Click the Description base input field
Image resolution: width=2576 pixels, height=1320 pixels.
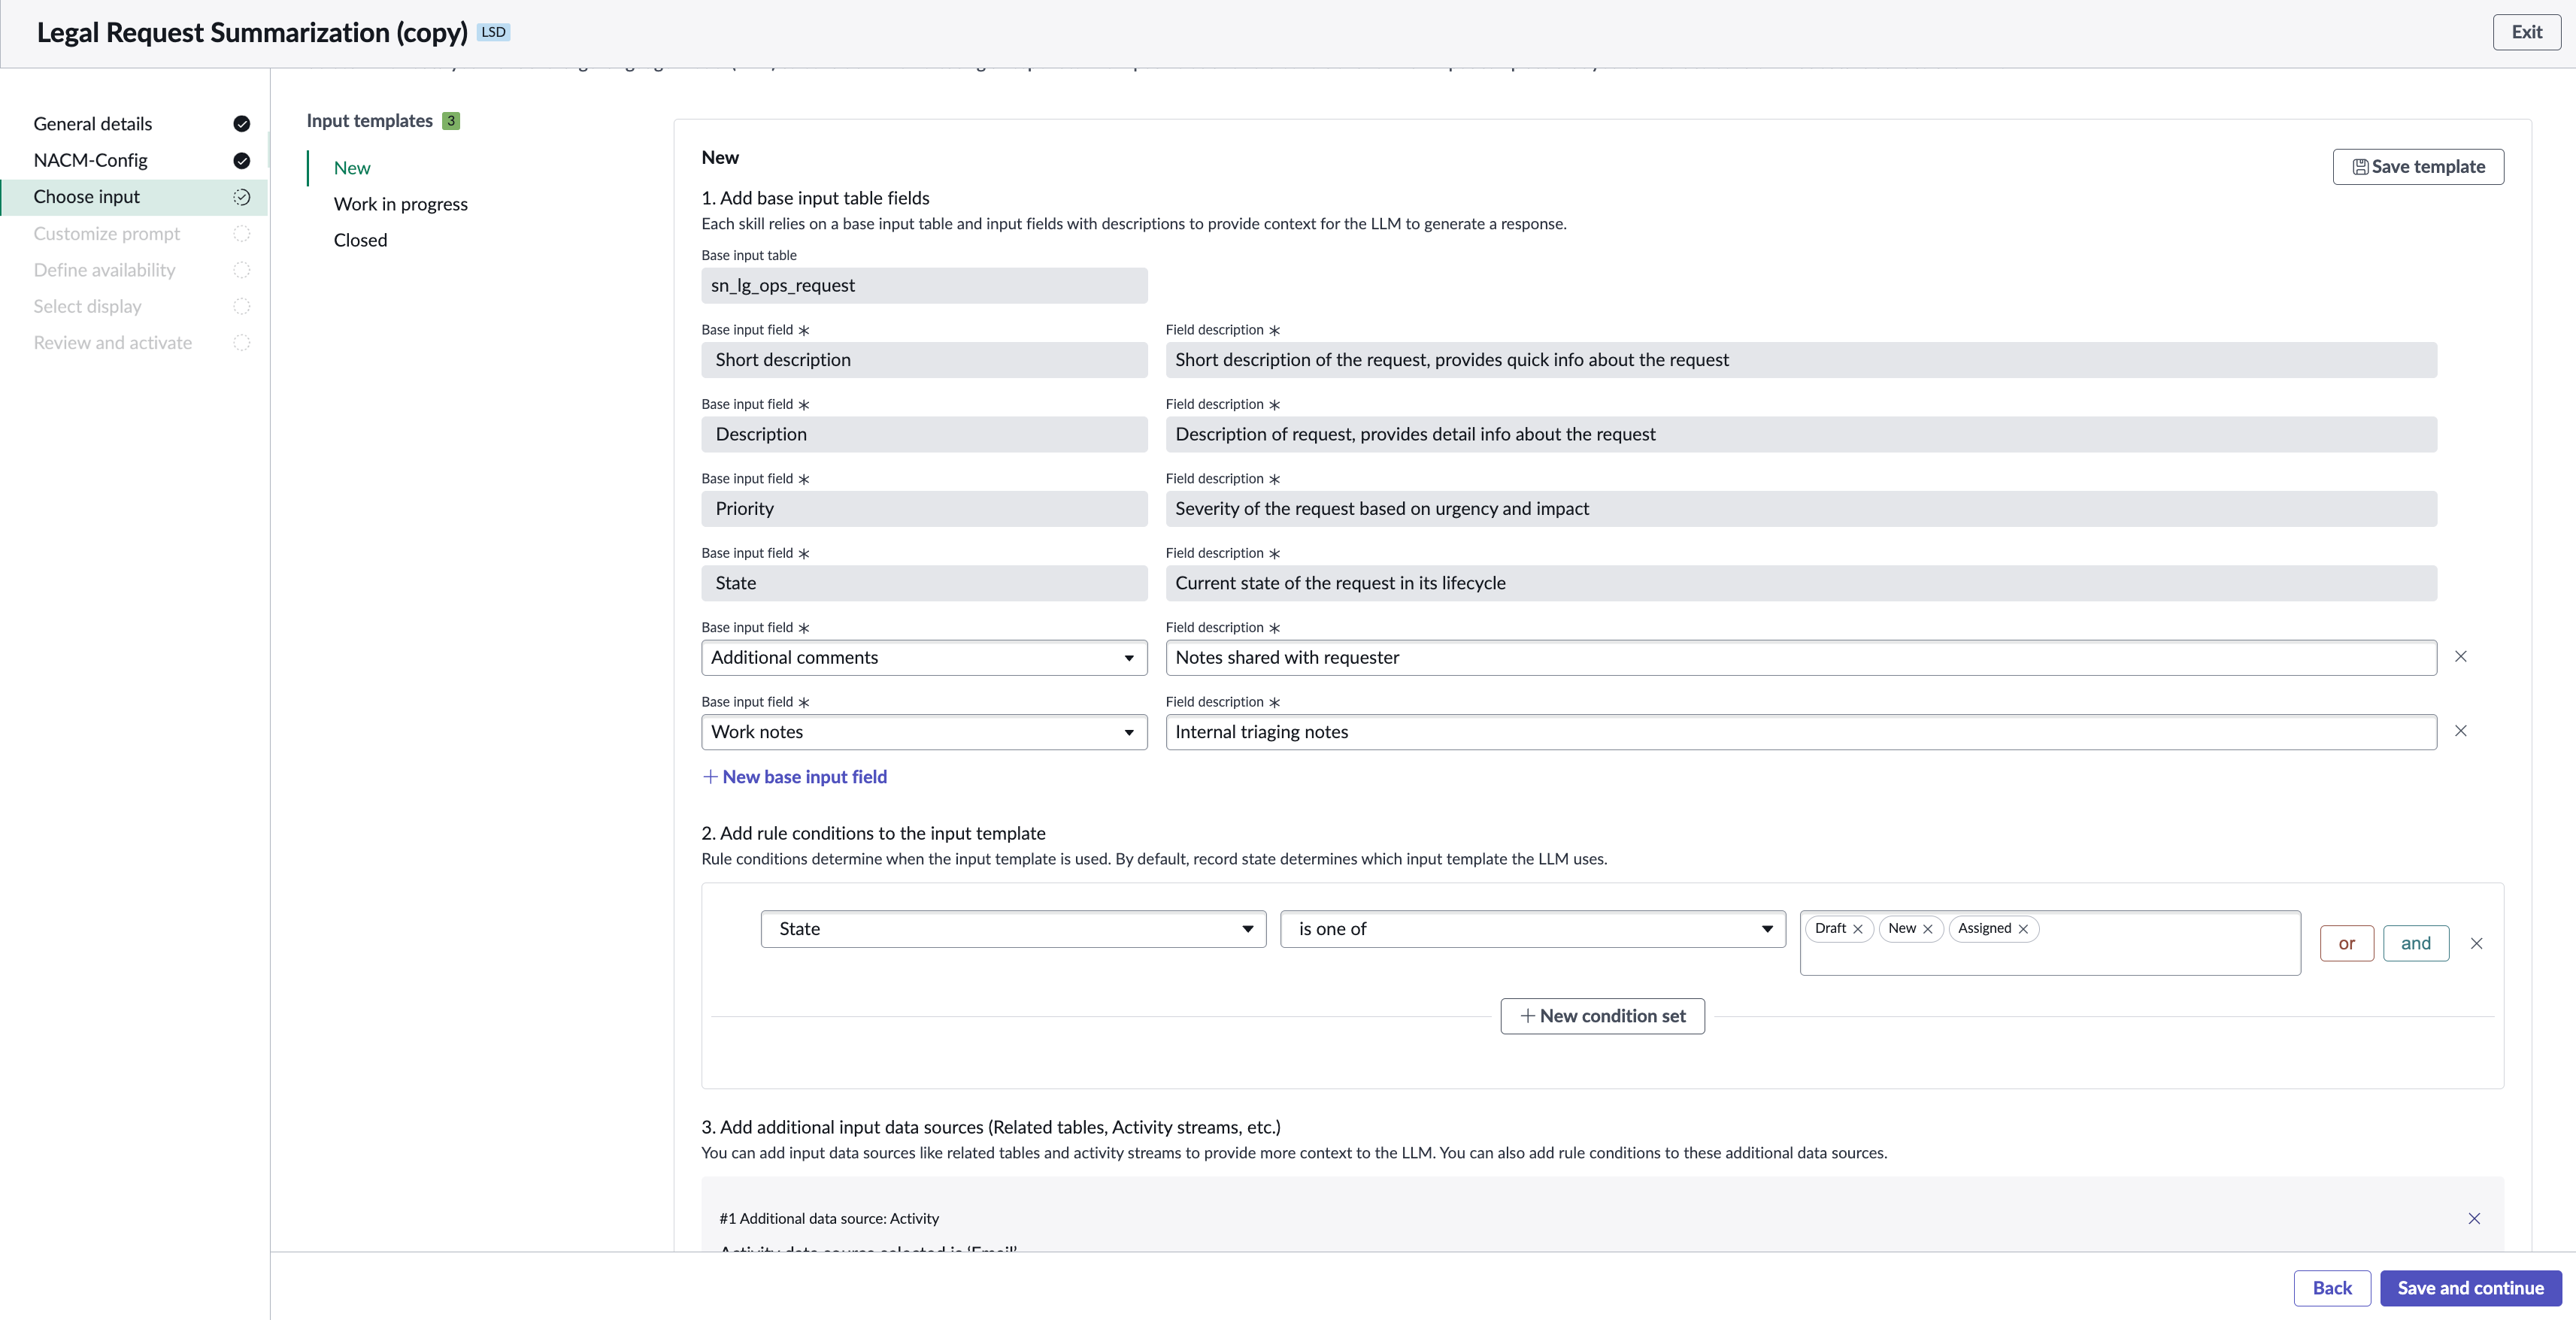click(x=924, y=434)
